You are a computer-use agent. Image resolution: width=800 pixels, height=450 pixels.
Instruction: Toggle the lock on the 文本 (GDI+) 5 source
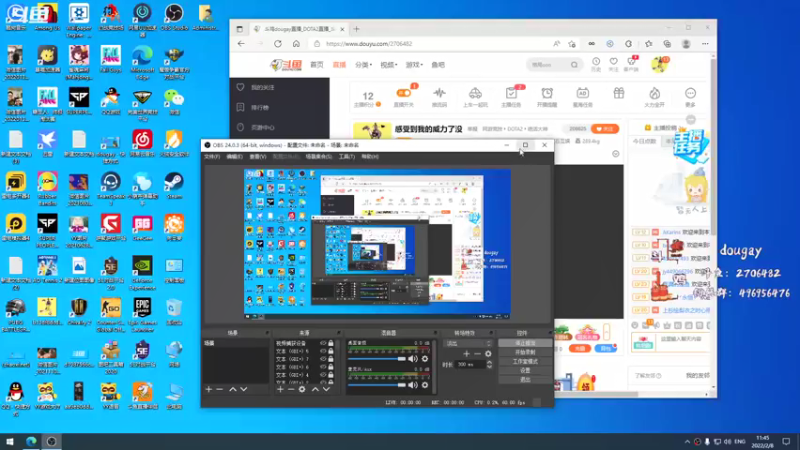331,351
